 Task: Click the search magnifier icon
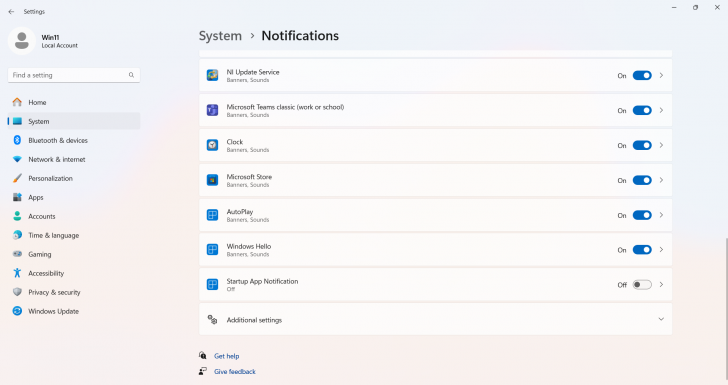coord(131,75)
